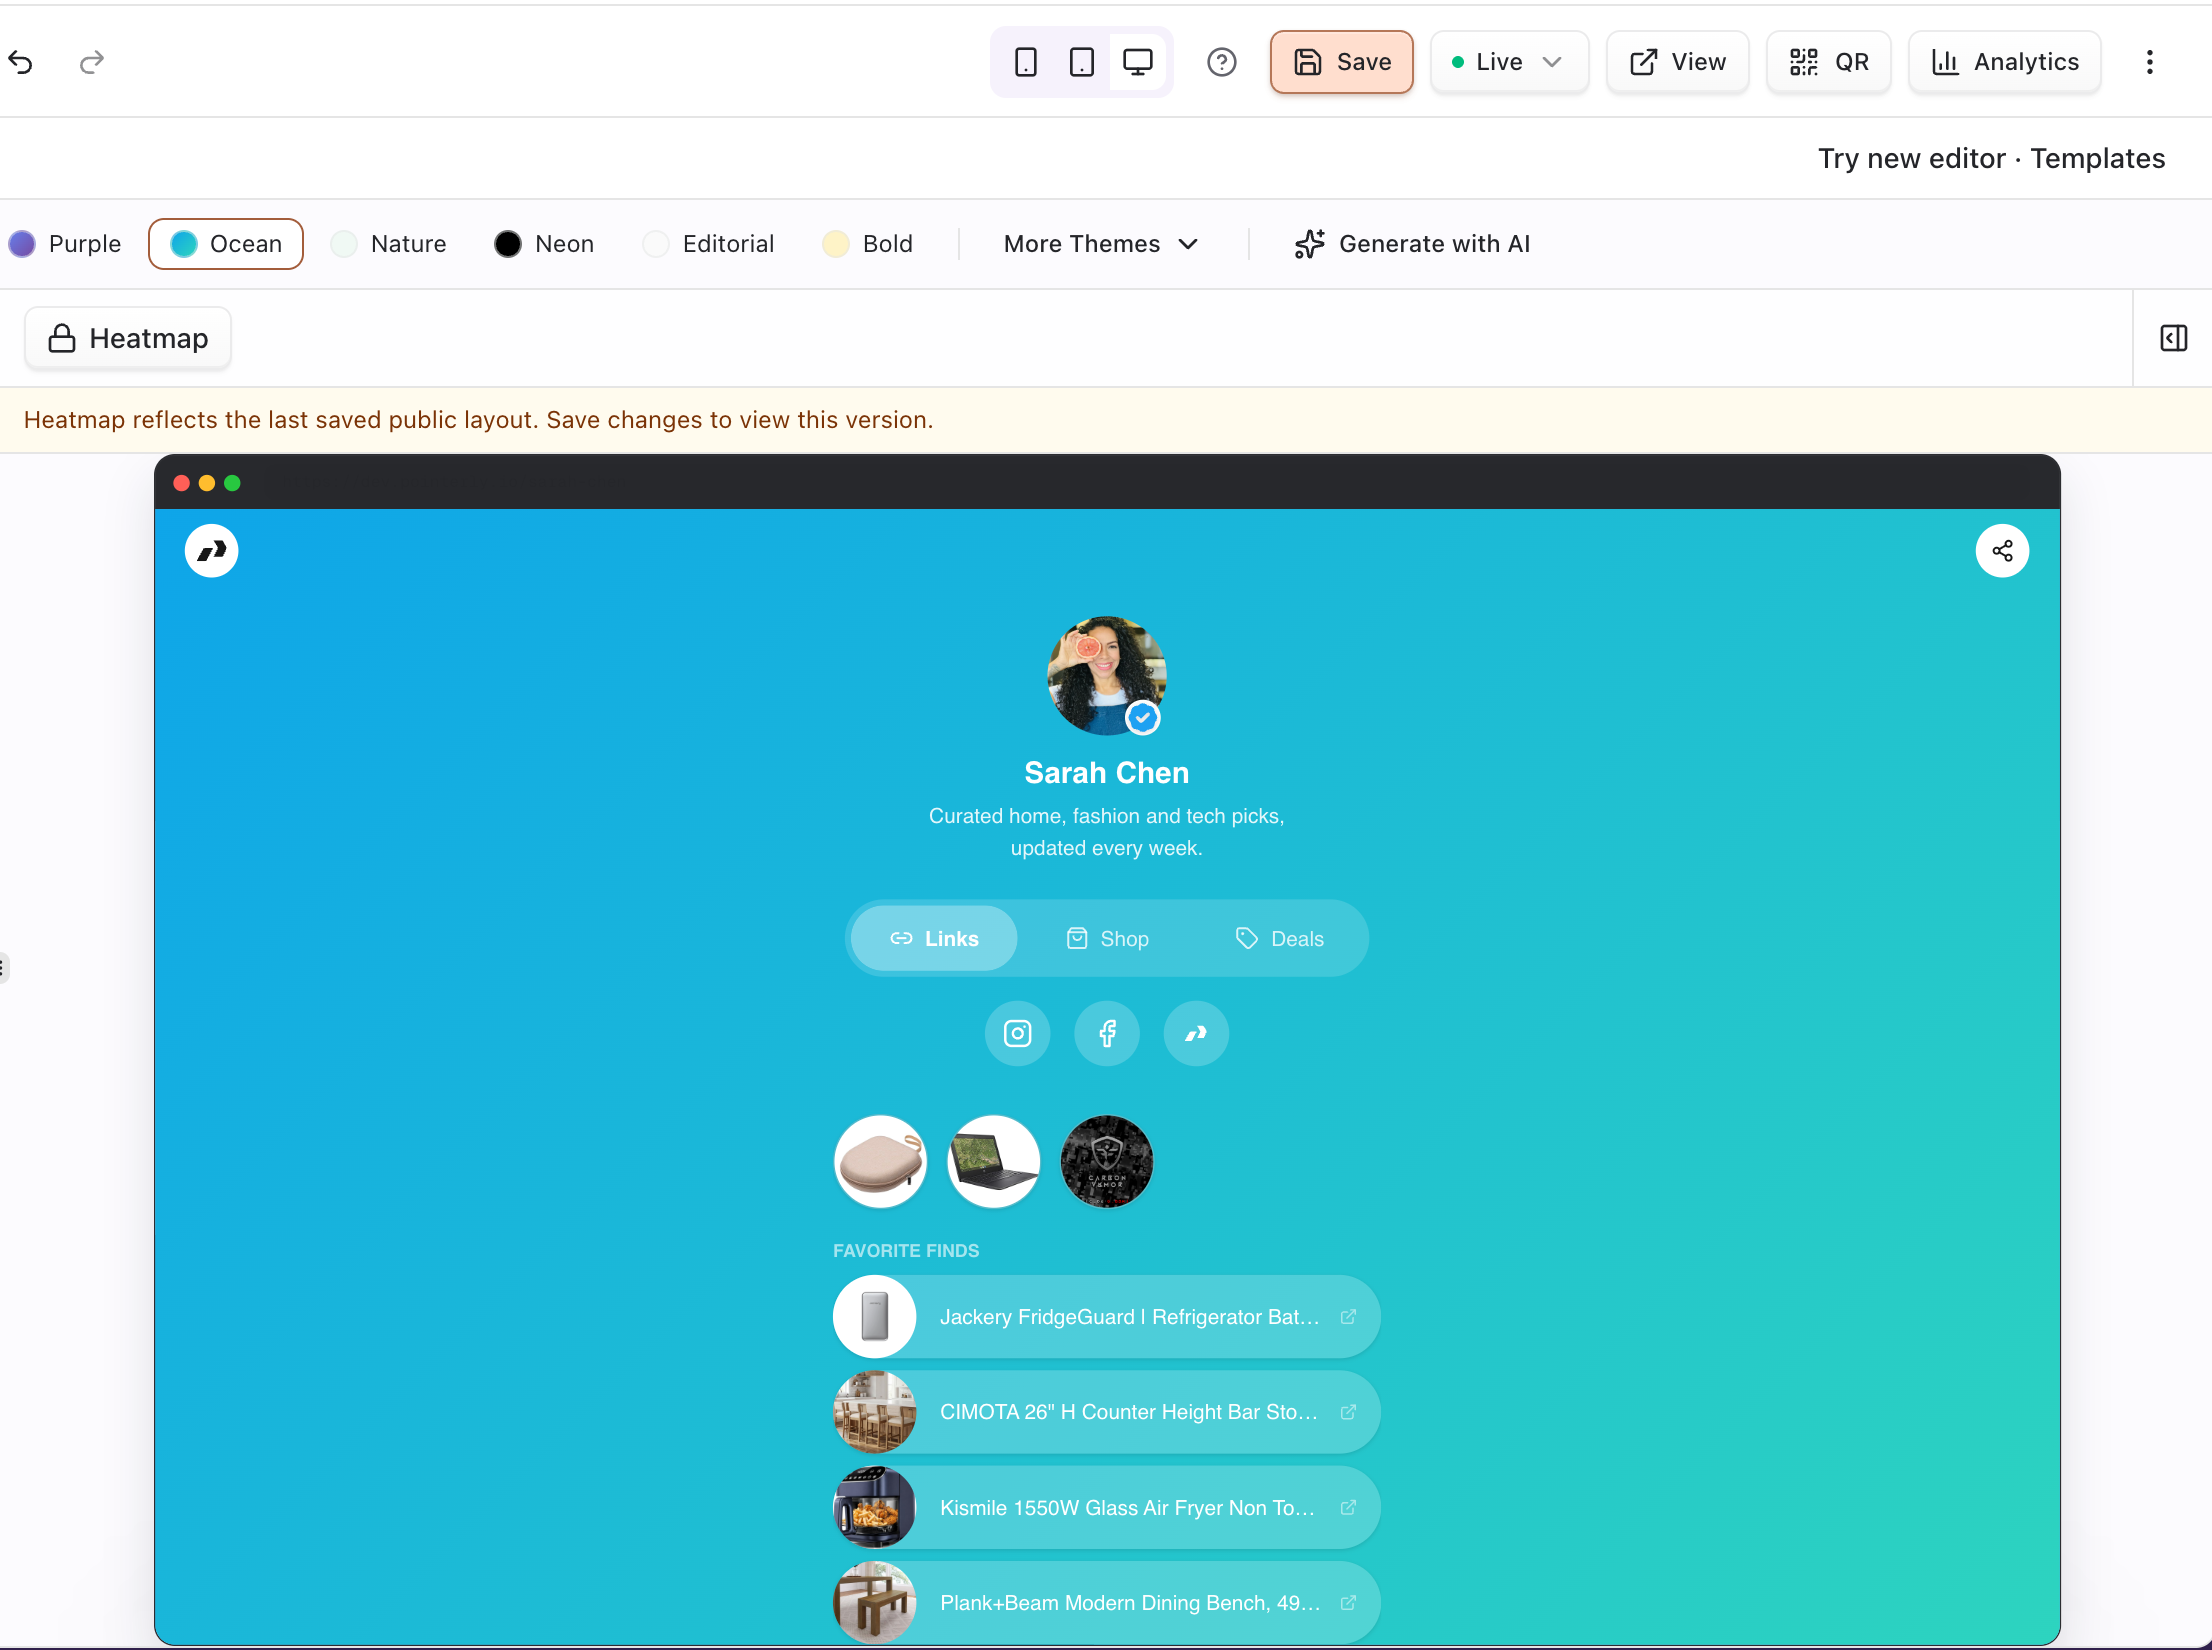Switch to the Deals tab

pos(1279,938)
